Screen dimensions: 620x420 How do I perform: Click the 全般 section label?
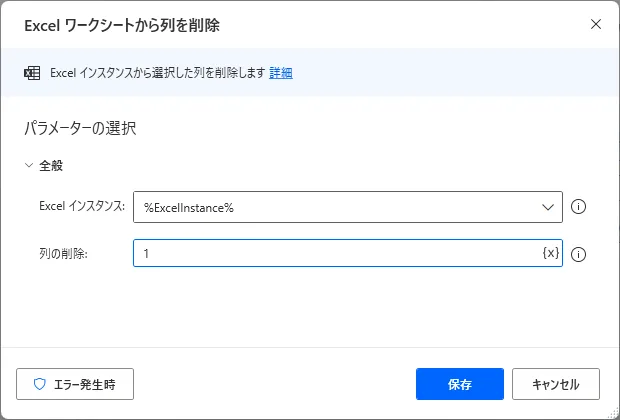point(52,166)
